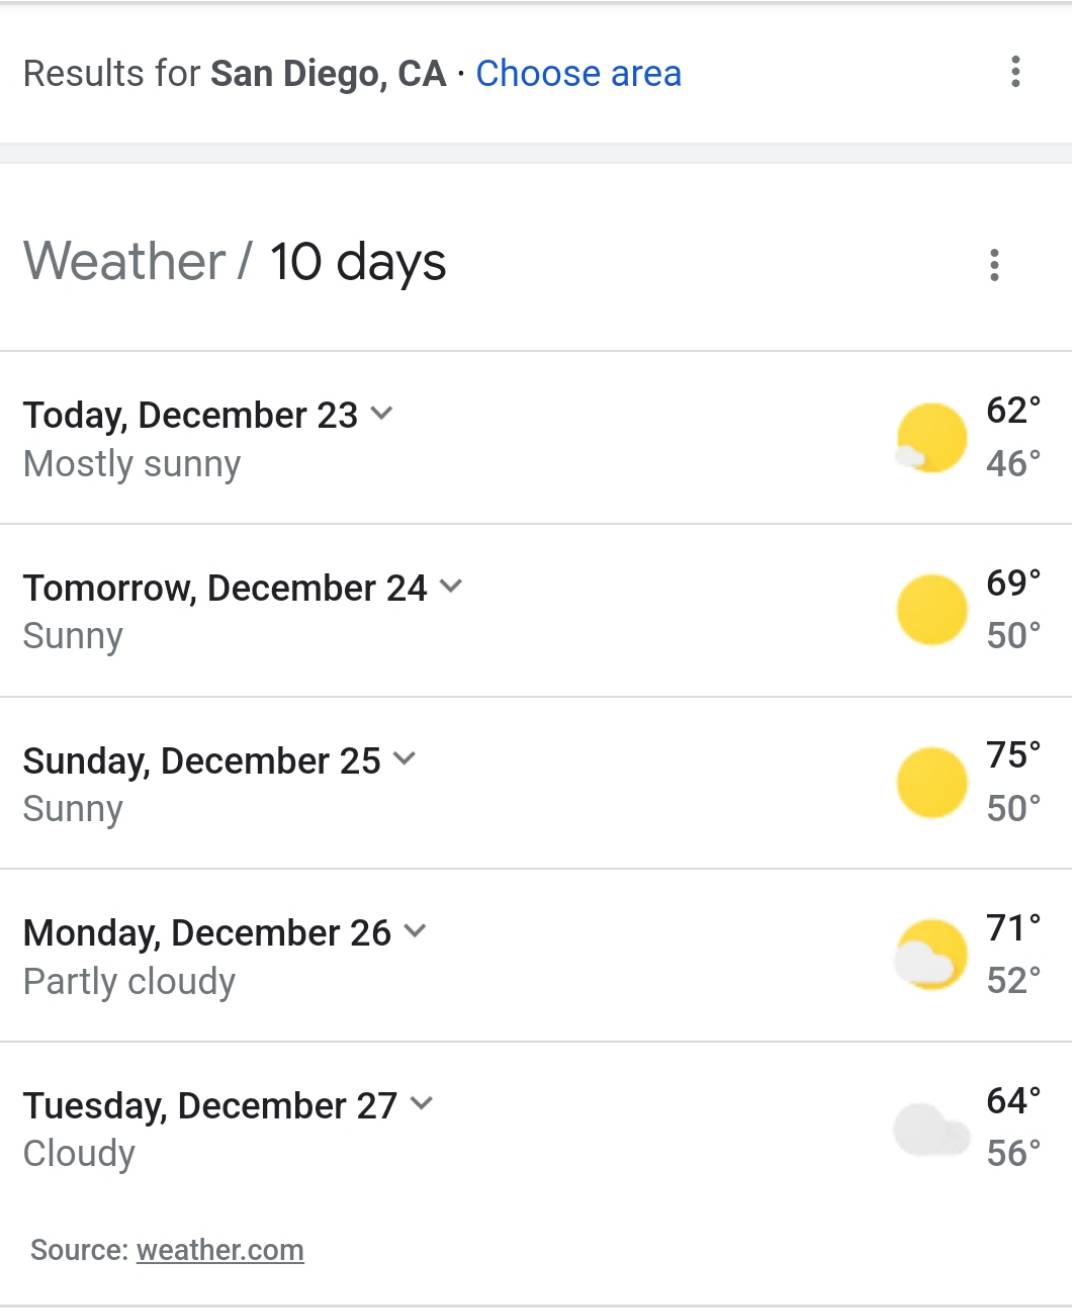Click the sunny icon for December 24
The width and height of the screenshot is (1080, 1312).
pyautogui.click(x=932, y=610)
